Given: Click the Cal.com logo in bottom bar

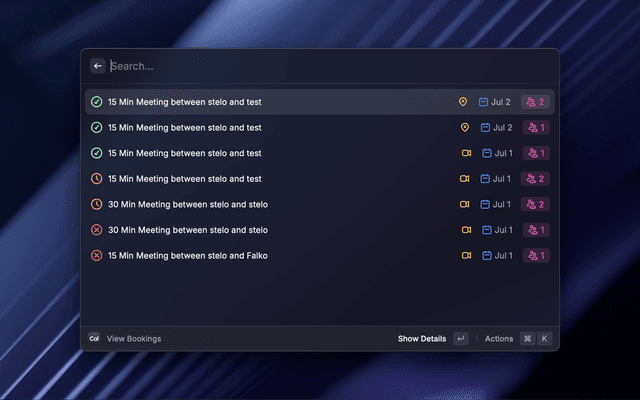Looking at the screenshot, I should 94,339.
